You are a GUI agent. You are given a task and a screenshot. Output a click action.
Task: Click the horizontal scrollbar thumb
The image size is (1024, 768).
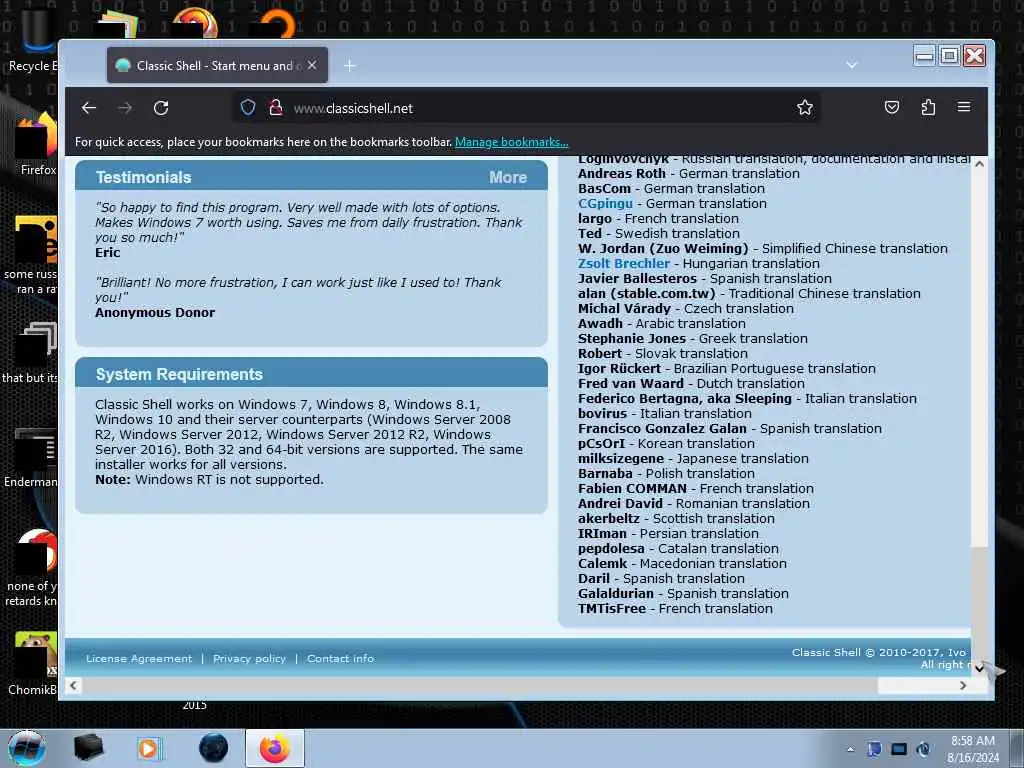(479, 685)
